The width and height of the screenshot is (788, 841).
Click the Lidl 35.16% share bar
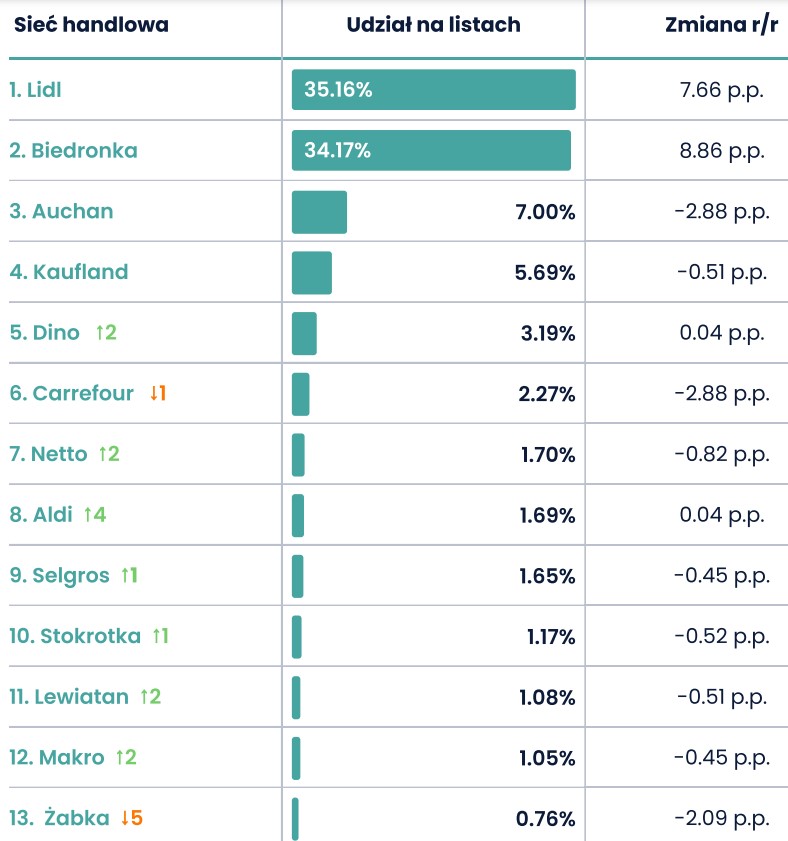click(433, 90)
